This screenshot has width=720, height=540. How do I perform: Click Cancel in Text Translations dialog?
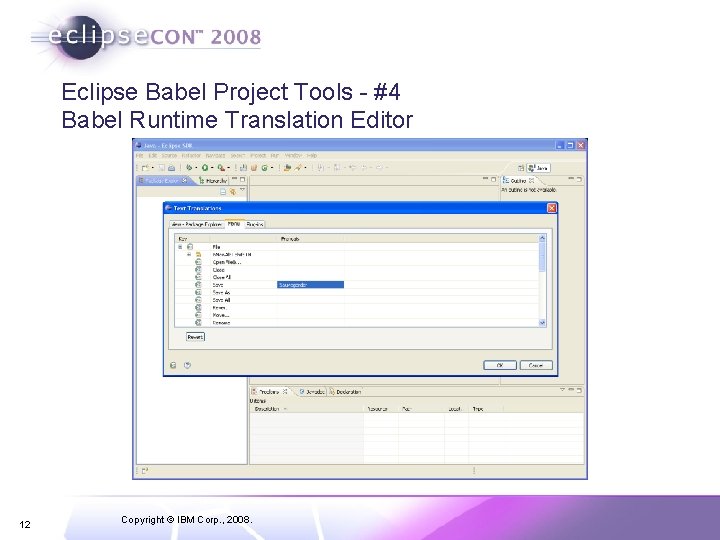pyautogui.click(x=536, y=365)
